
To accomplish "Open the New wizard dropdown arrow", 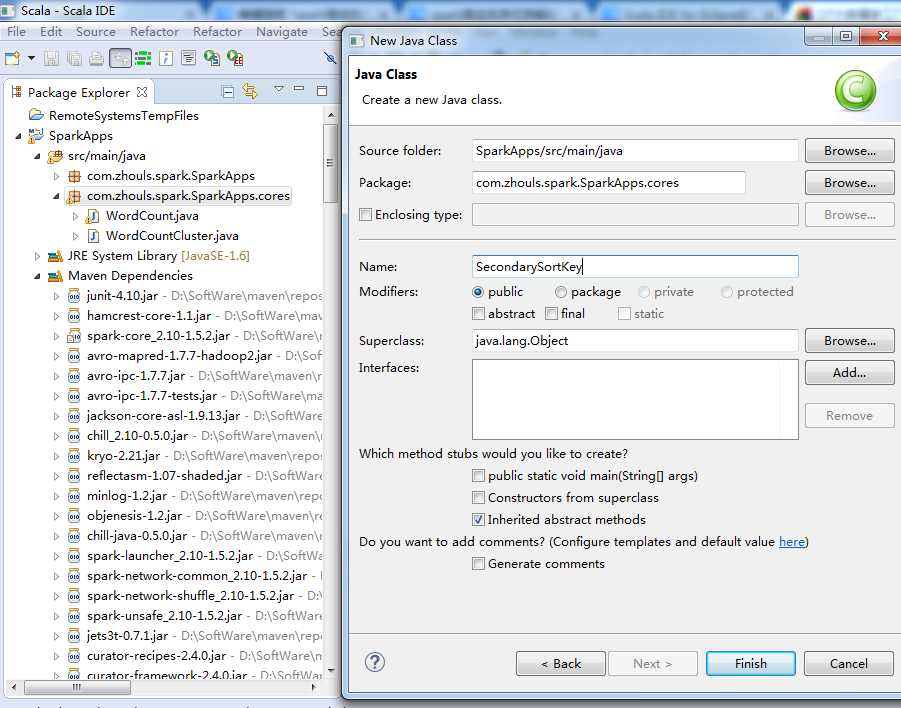I will [31, 58].
